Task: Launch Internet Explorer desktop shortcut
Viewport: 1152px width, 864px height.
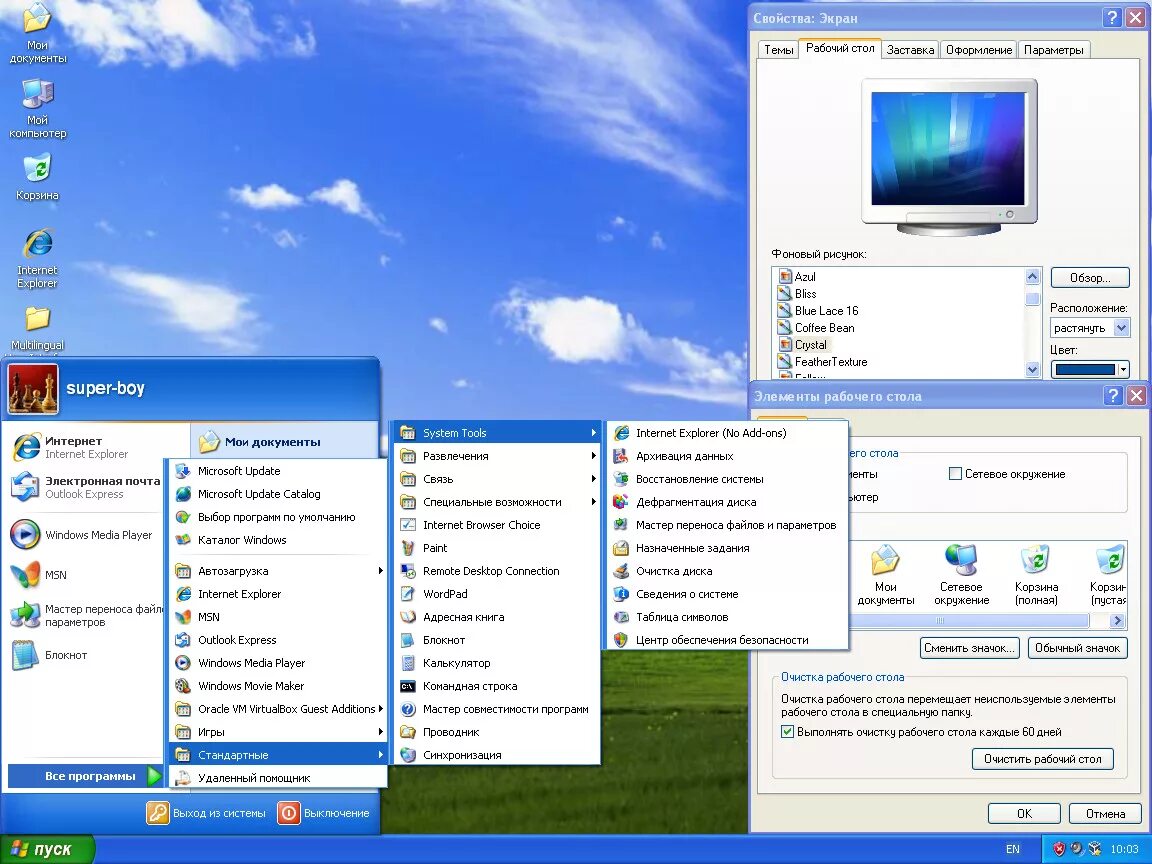Action: (x=37, y=259)
